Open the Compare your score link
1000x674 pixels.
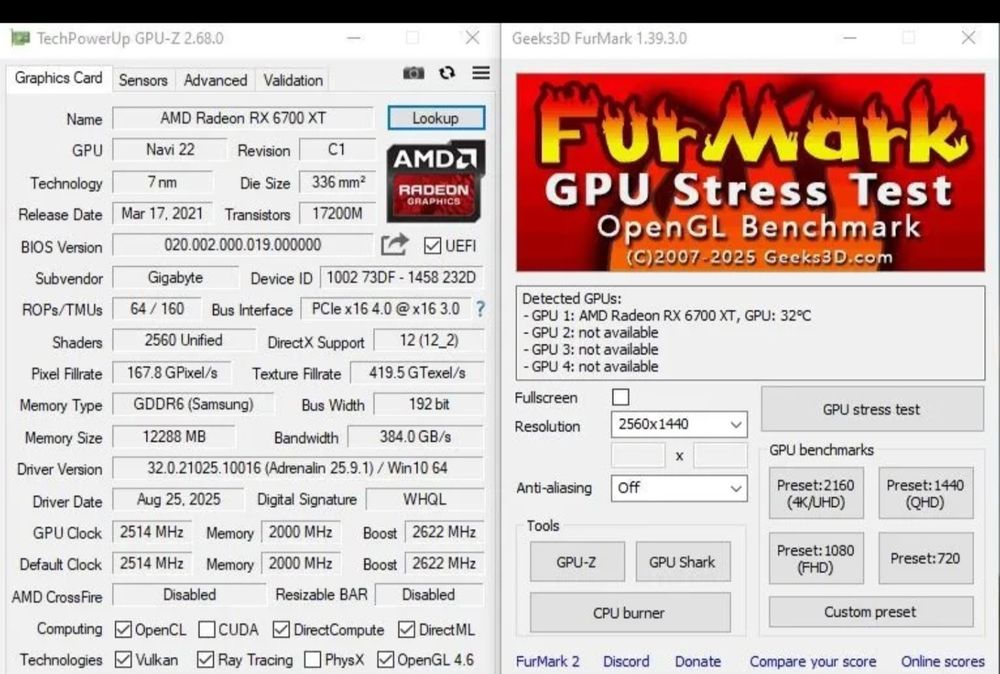[x=813, y=662]
